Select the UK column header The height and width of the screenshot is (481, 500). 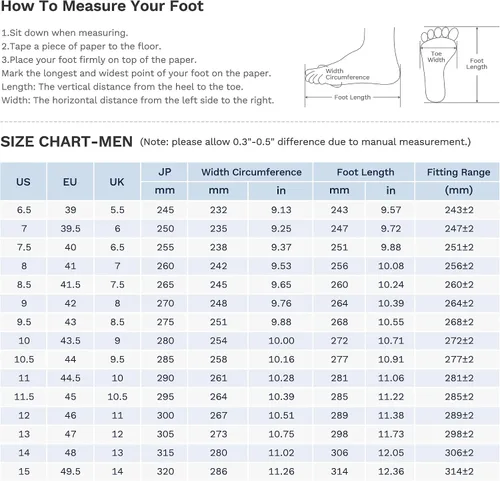coord(117,182)
